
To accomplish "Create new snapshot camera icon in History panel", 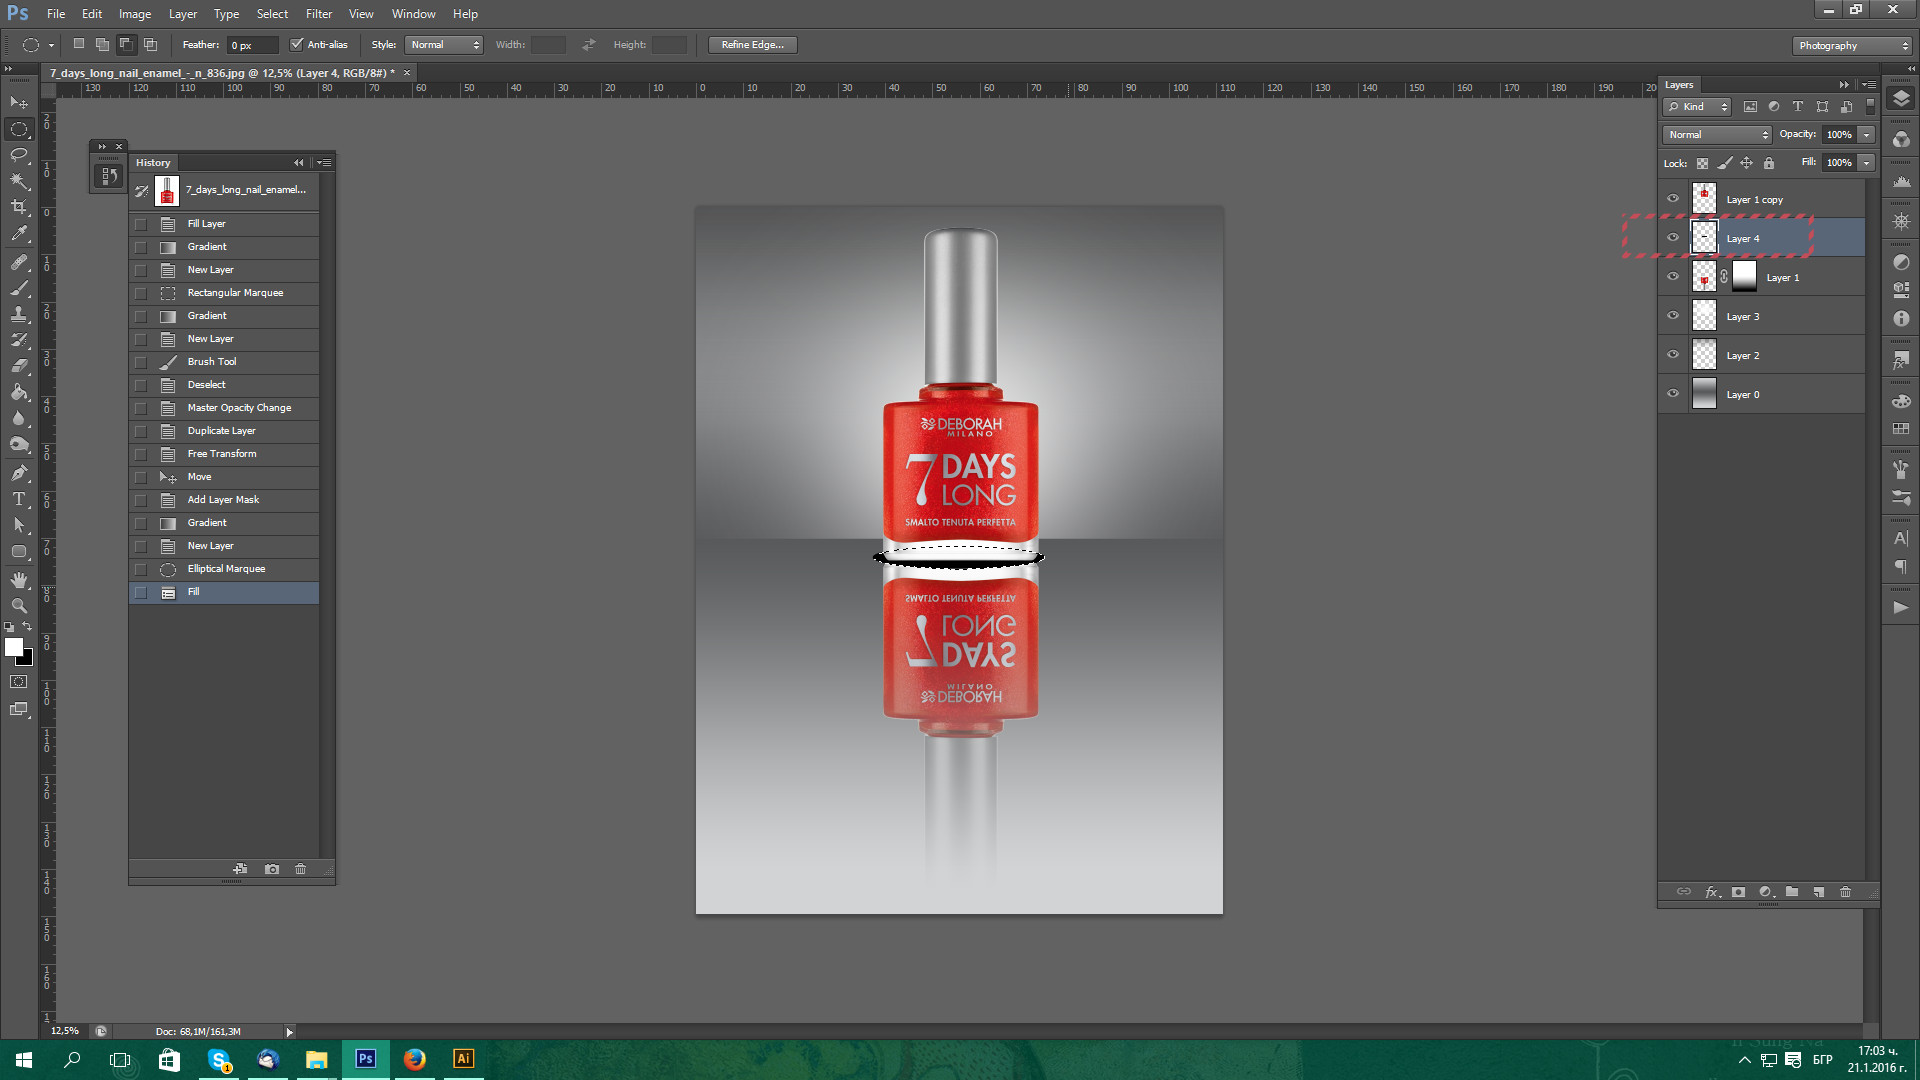I will 272,869.
